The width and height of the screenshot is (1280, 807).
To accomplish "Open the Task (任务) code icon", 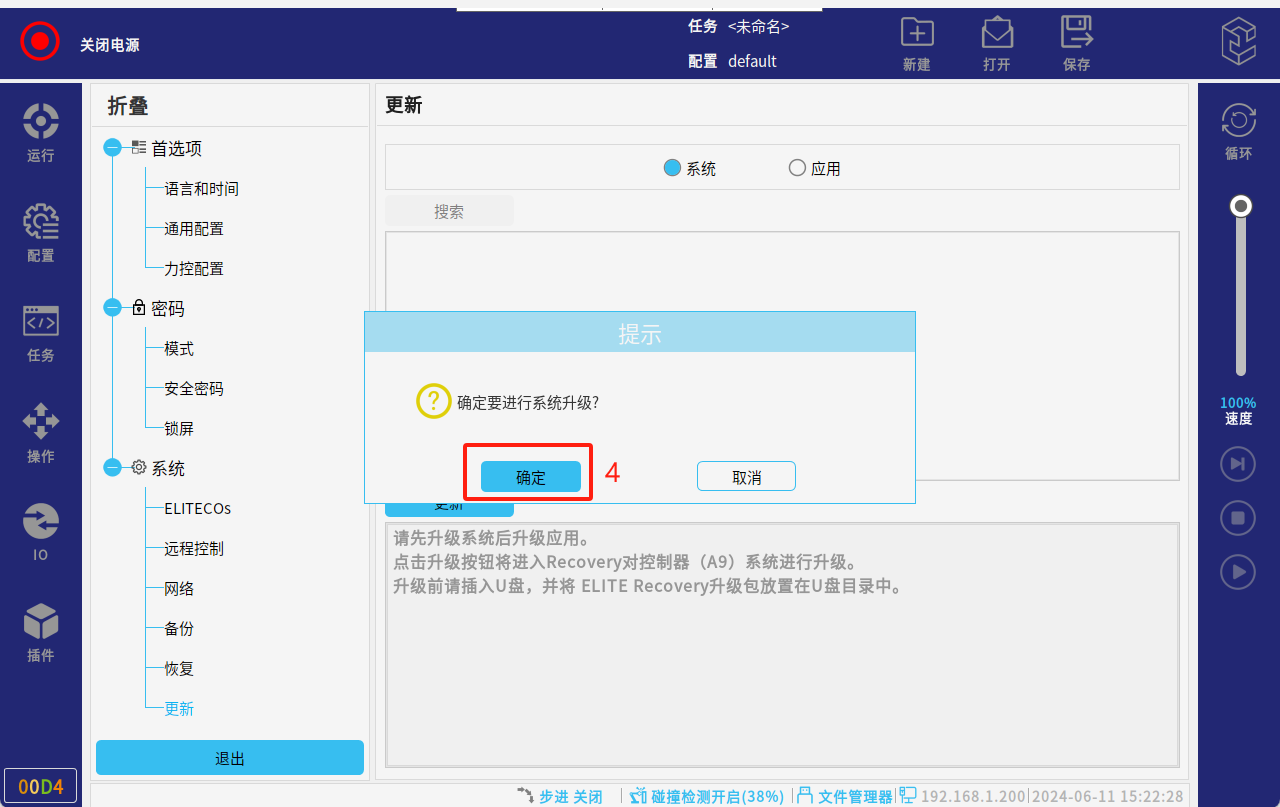I will click(x=41, y=322).
